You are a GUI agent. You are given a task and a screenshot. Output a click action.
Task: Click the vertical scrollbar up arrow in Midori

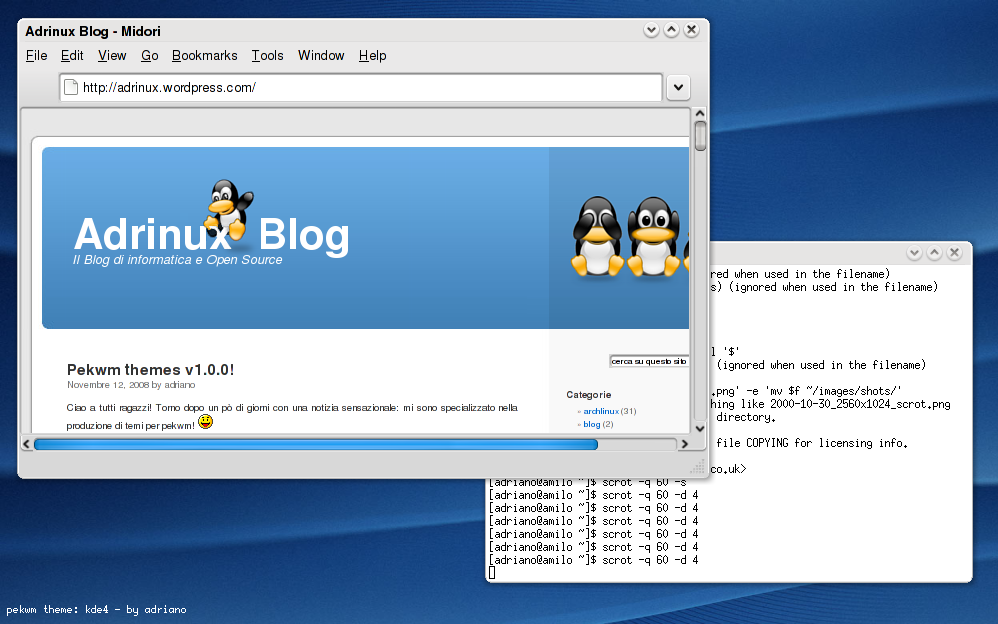point(700,114)
